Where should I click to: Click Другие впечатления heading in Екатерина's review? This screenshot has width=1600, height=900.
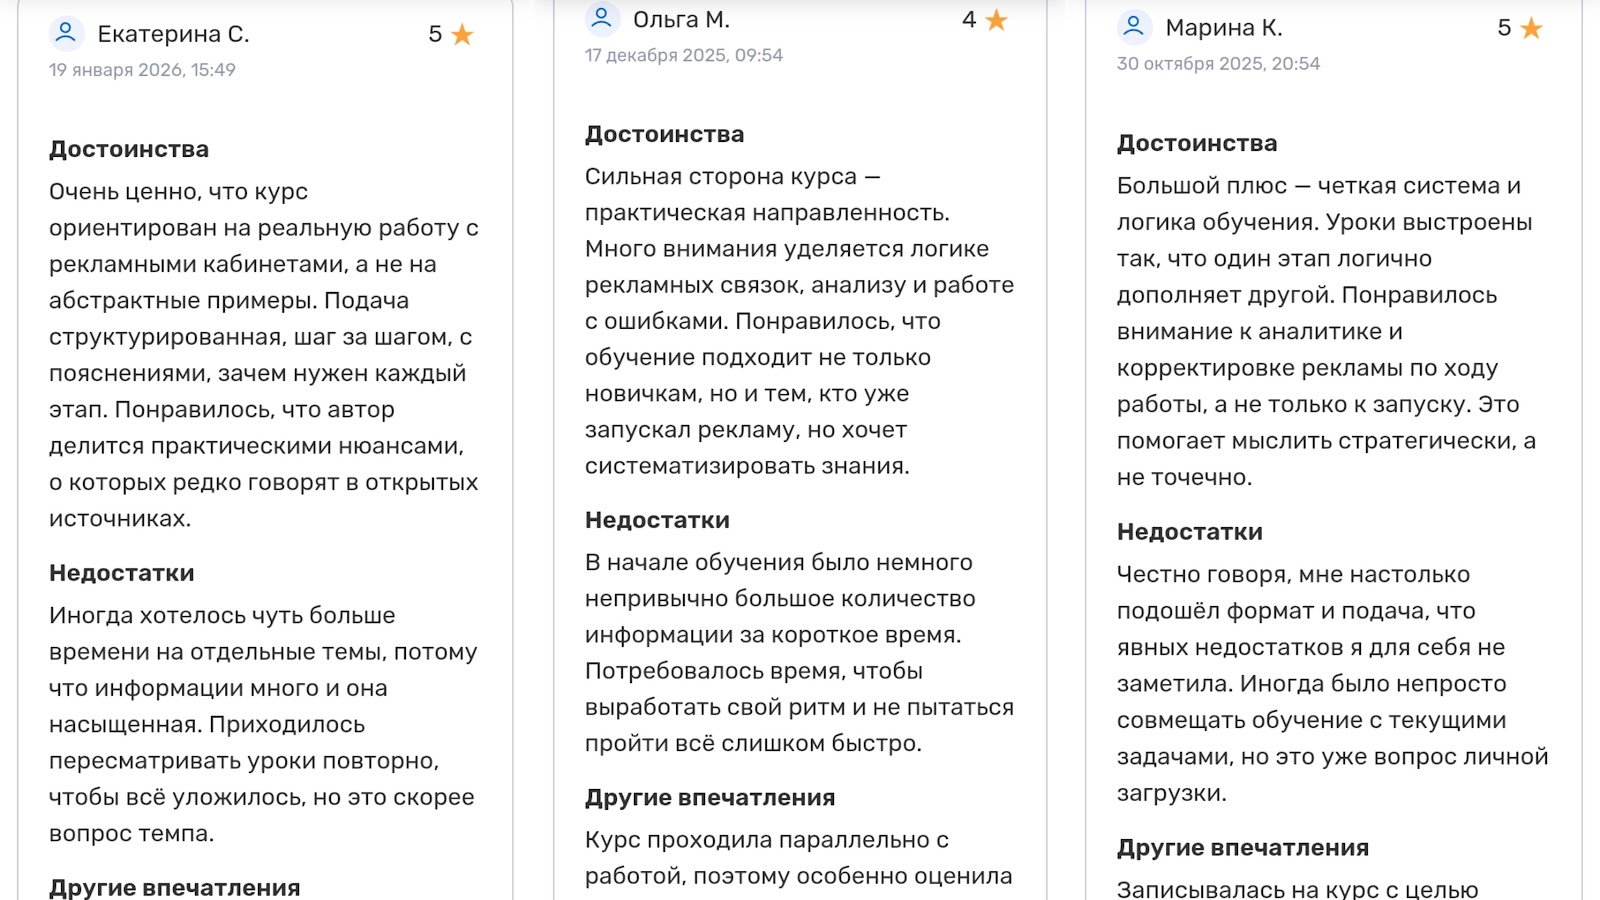(x=174, y=887)
